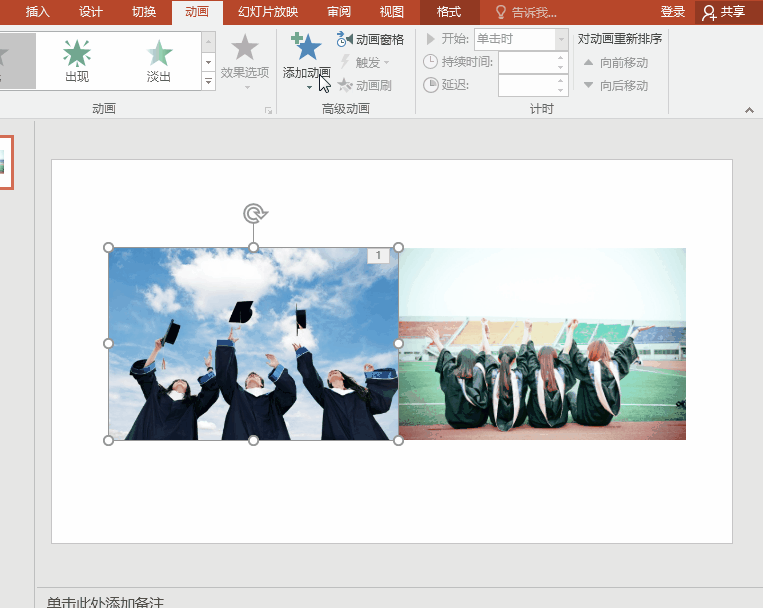The image size is (763, 608).
Task: Open the 动画窗格 animation pane
Action: (x=370, y=39)
